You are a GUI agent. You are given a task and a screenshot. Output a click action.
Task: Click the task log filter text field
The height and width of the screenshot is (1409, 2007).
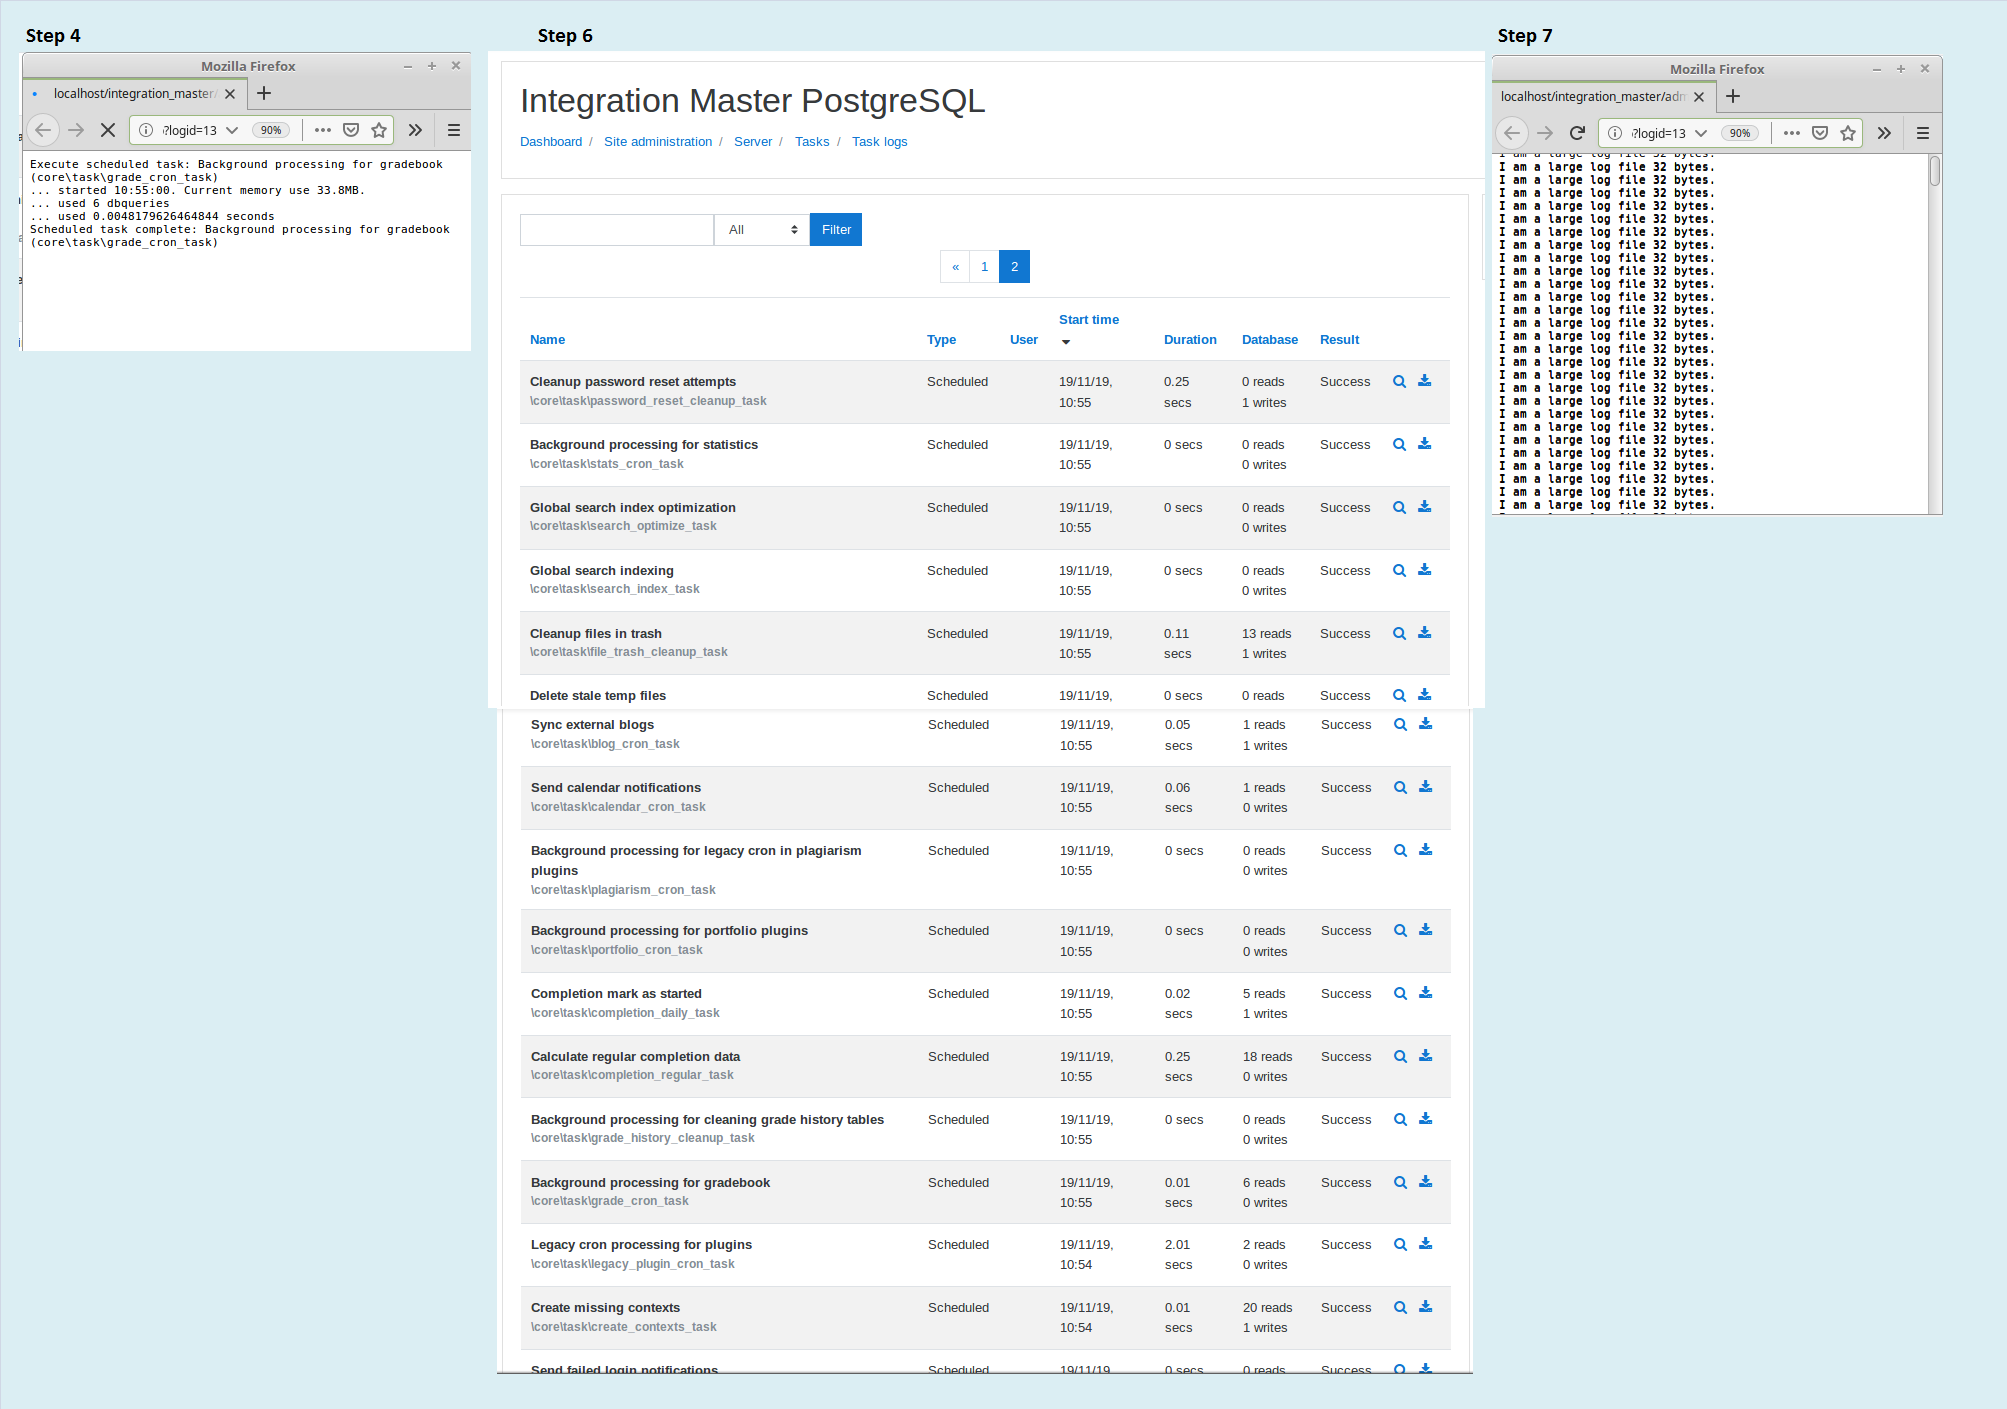617,230
